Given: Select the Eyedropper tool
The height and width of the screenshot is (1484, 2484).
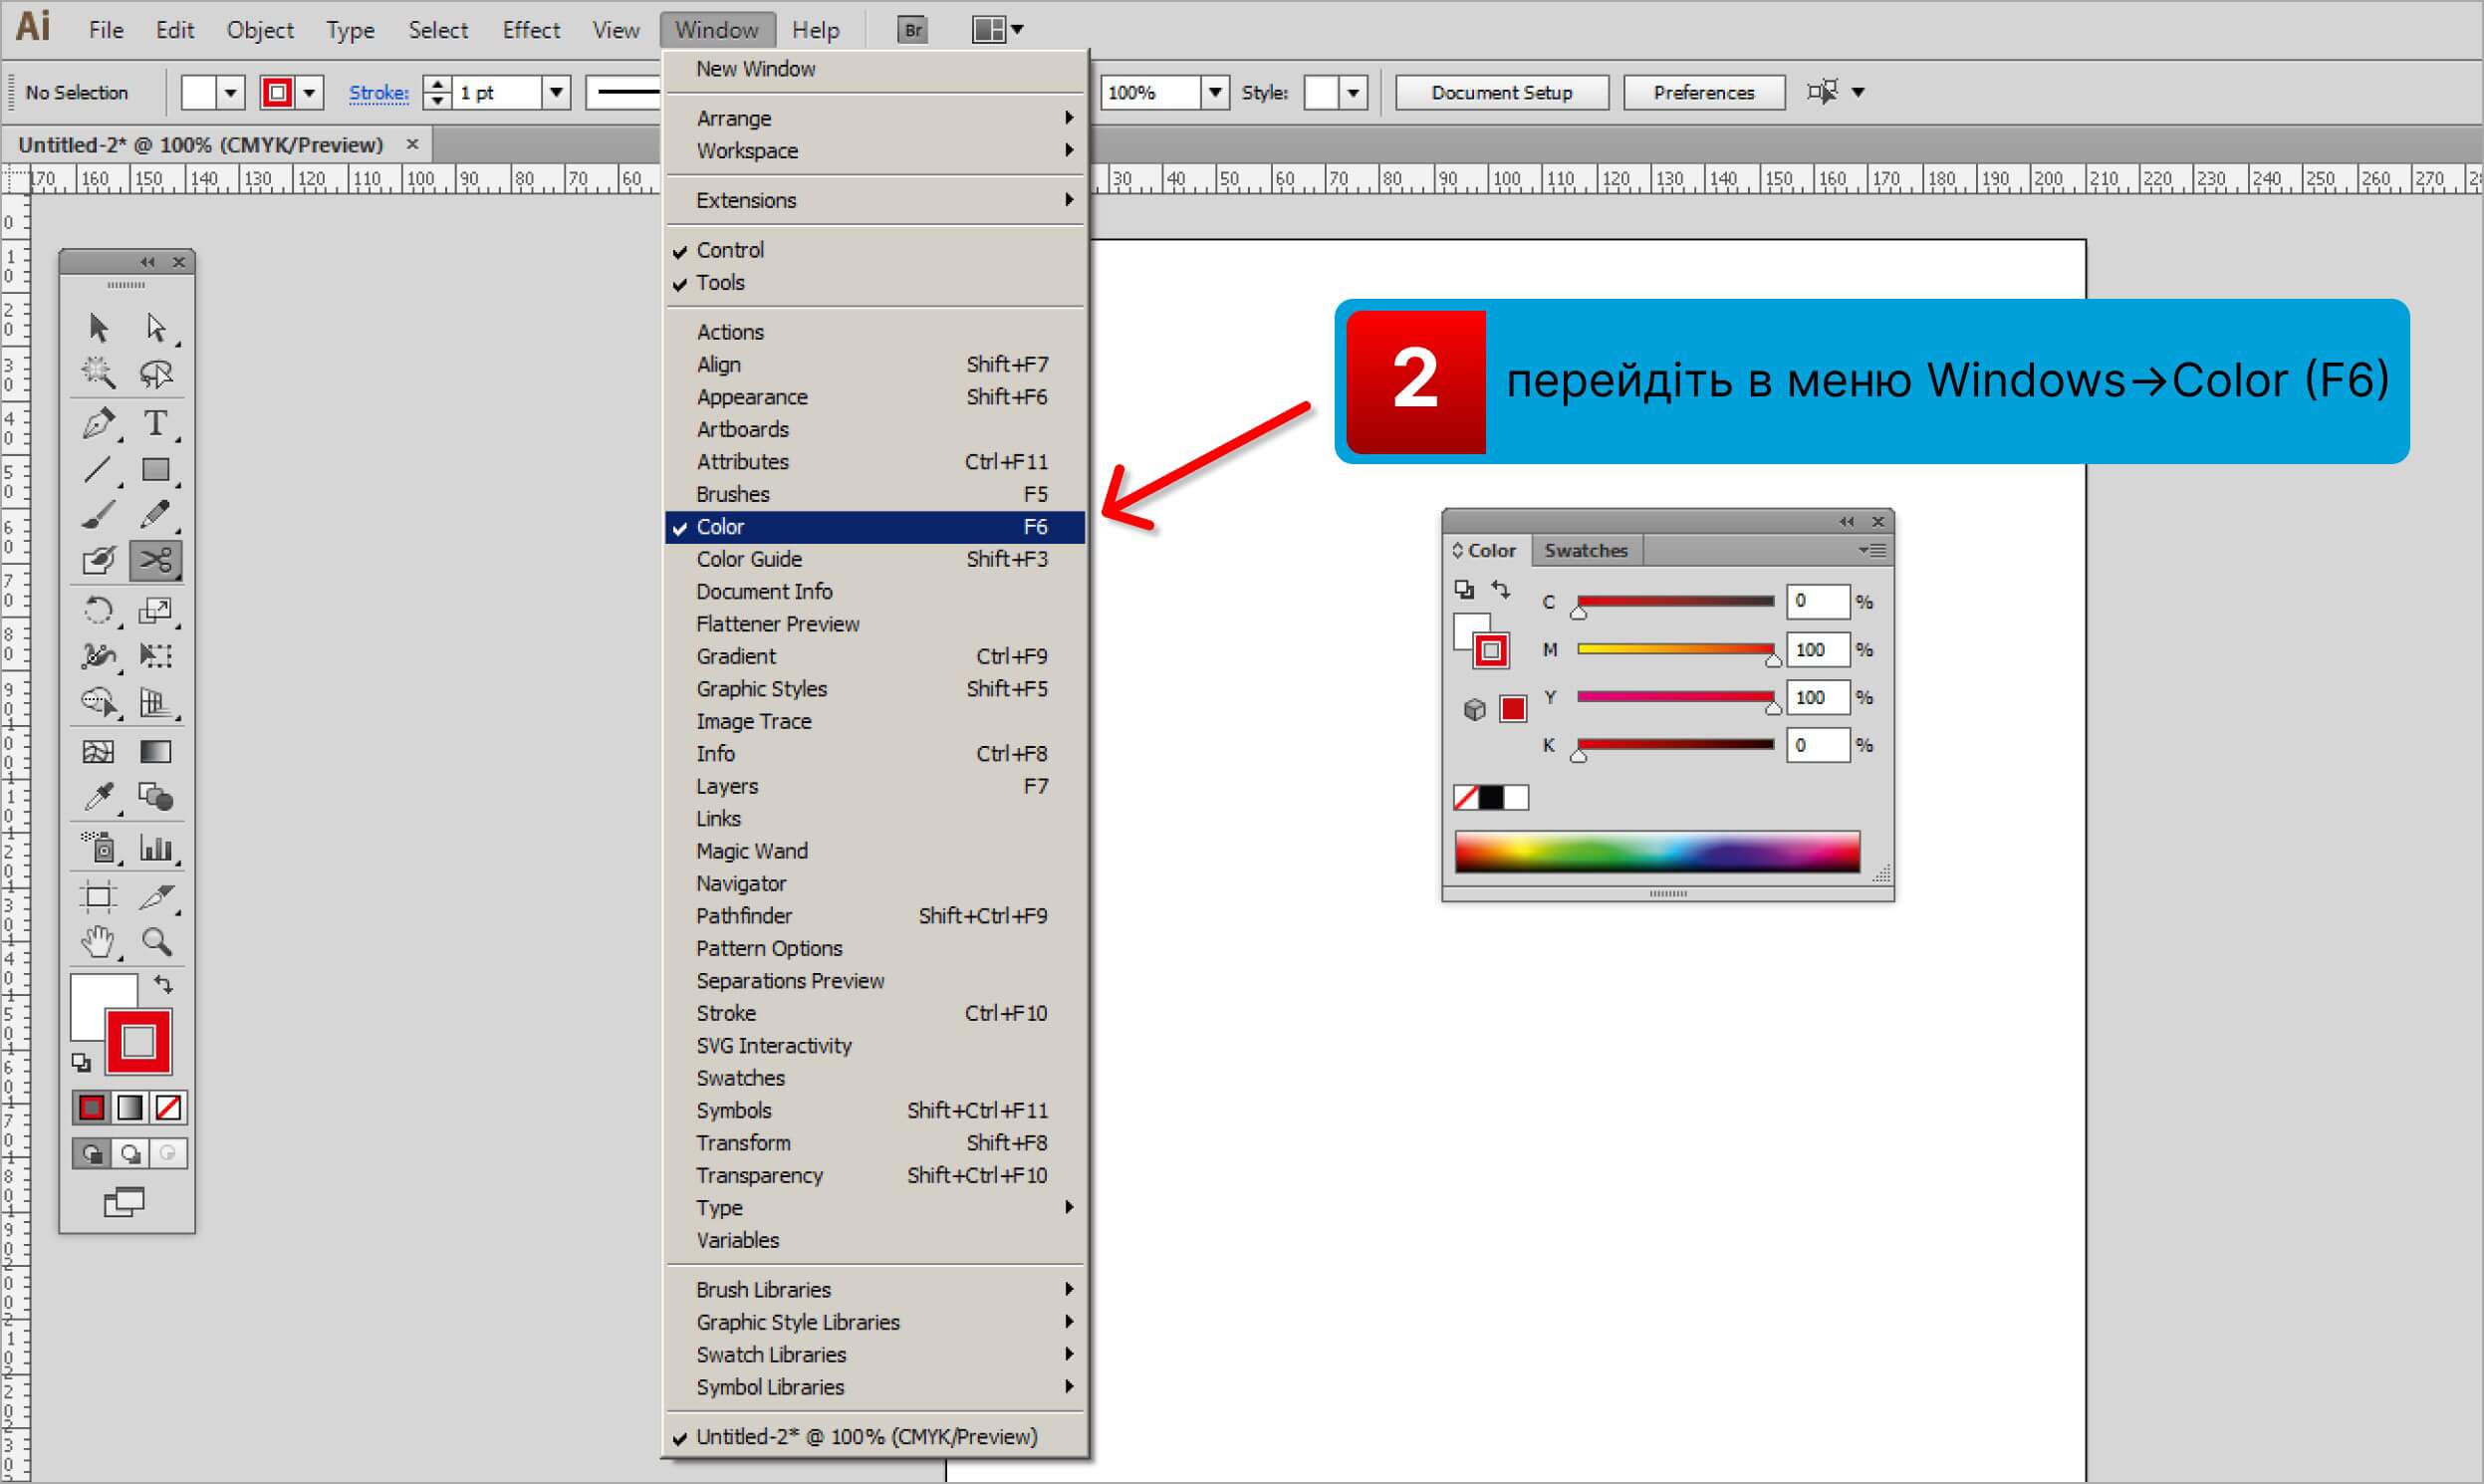Looking at the screenshot, I should (x=98, y=797).
